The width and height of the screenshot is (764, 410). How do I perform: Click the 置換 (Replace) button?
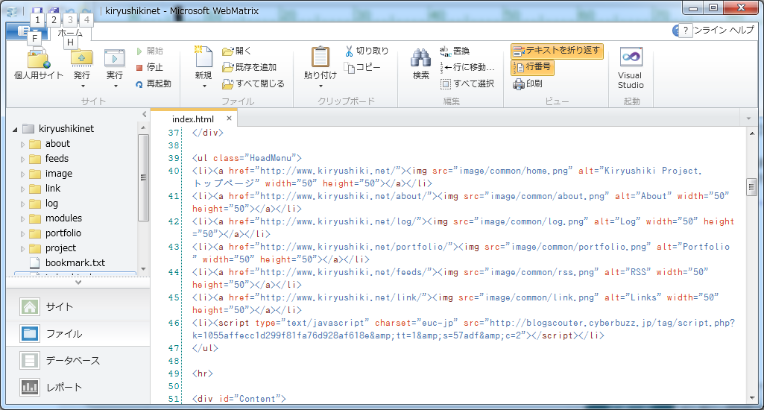pyautogui.click(x=454, y=51)
